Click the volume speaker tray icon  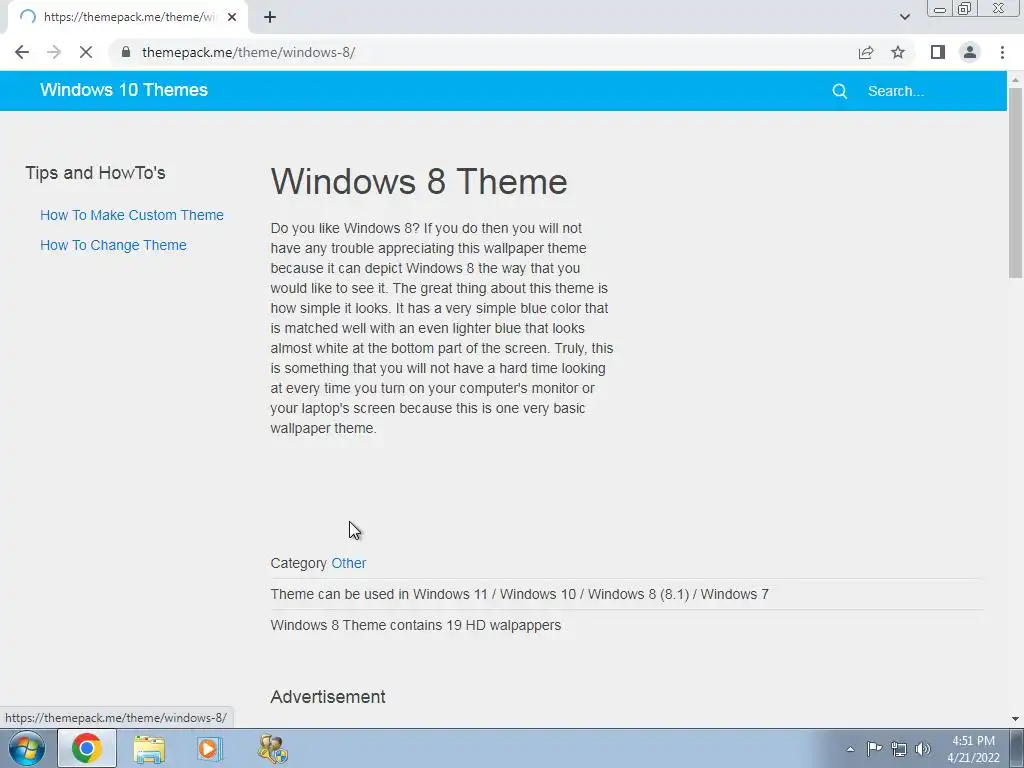[923, 749]
